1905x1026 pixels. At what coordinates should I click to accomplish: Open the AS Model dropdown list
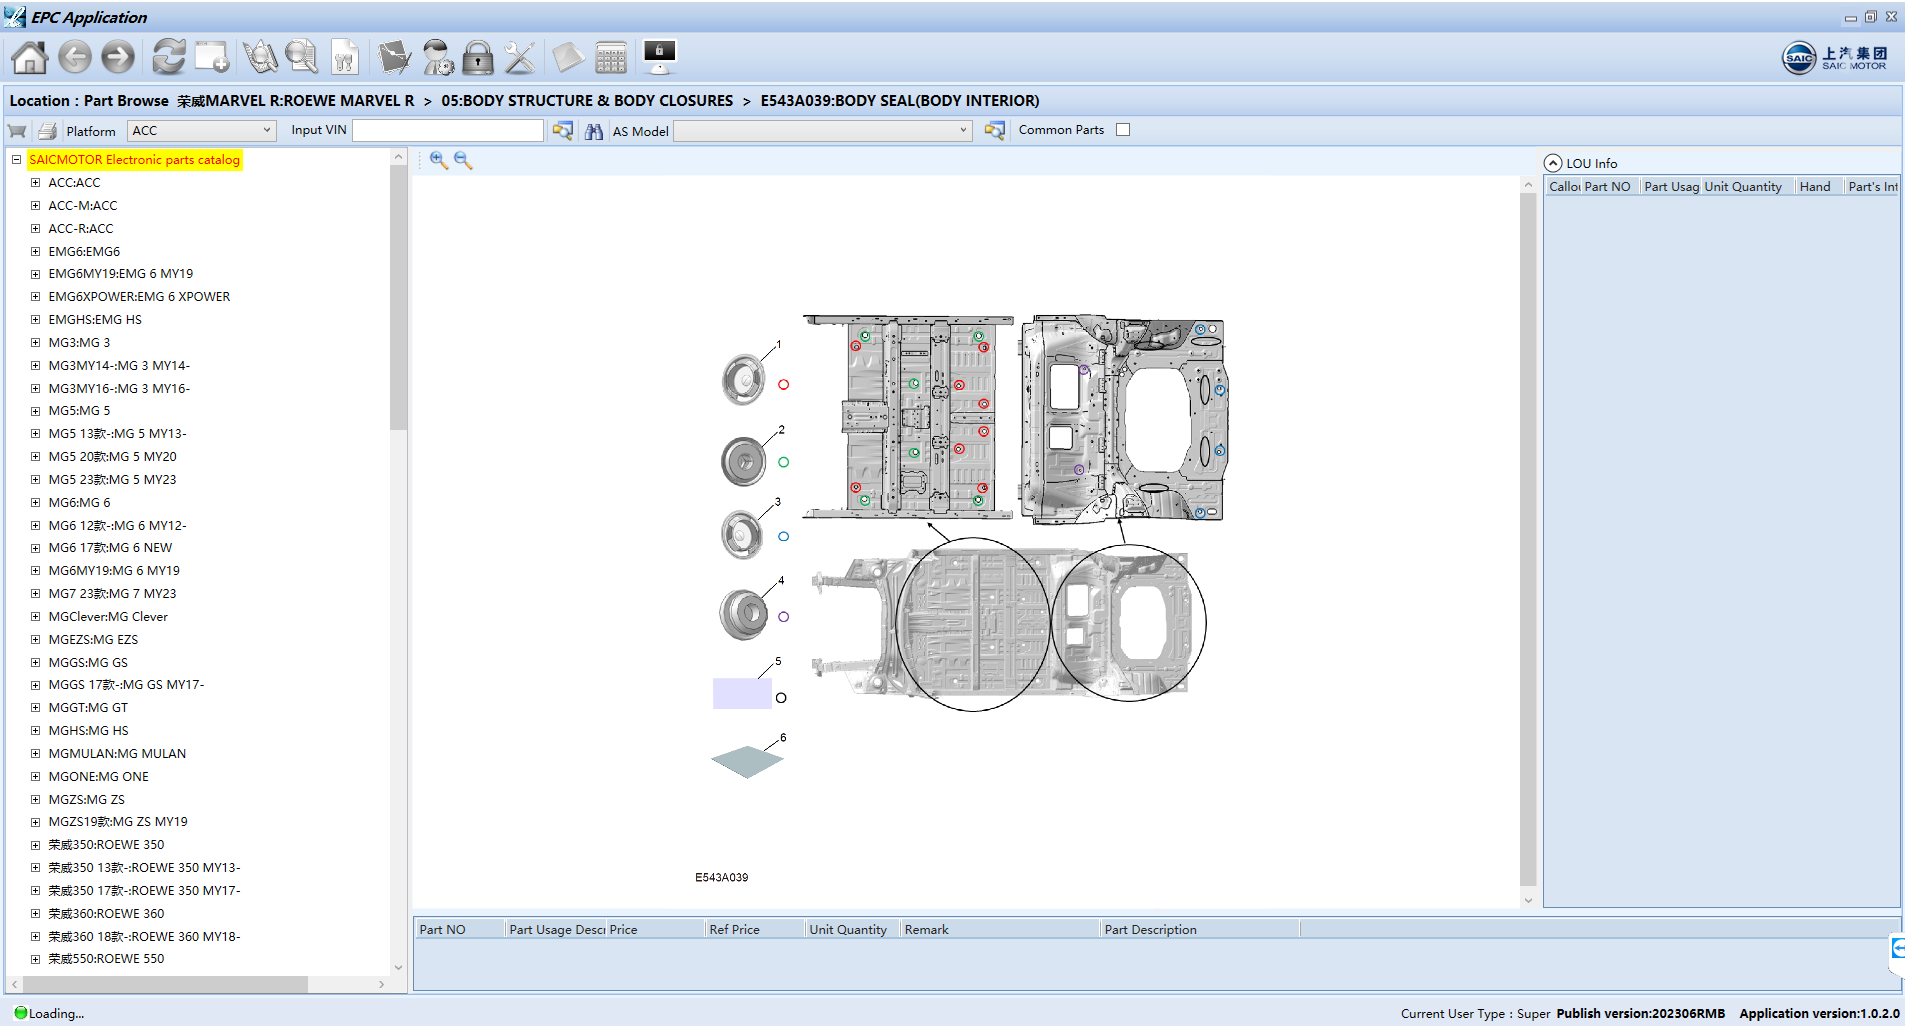click(960, 130)
